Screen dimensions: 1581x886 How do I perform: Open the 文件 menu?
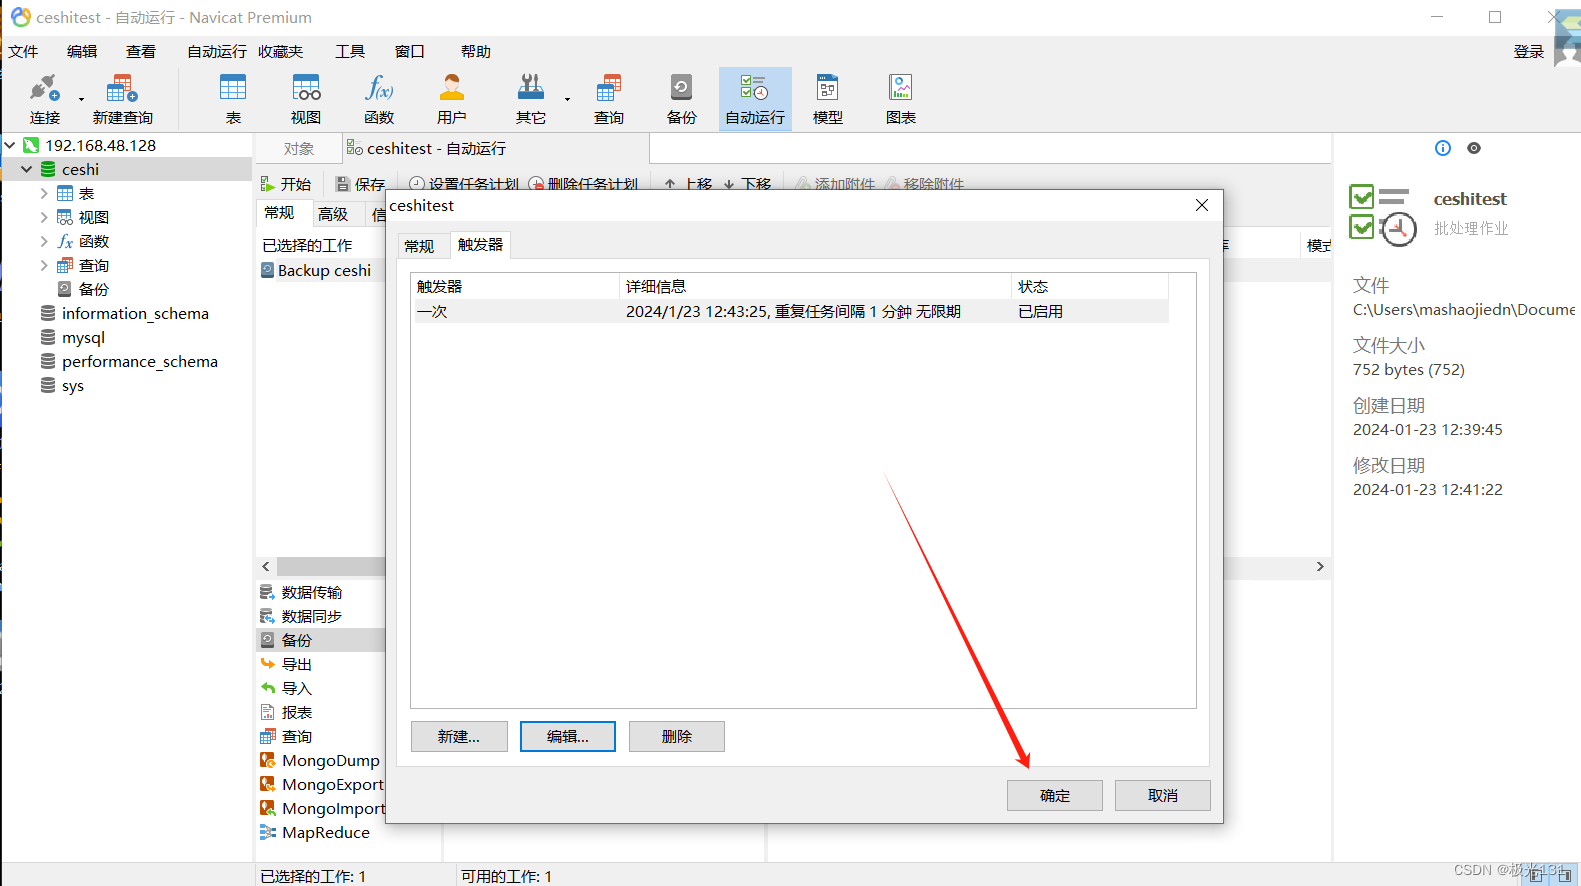click(23, 51)
